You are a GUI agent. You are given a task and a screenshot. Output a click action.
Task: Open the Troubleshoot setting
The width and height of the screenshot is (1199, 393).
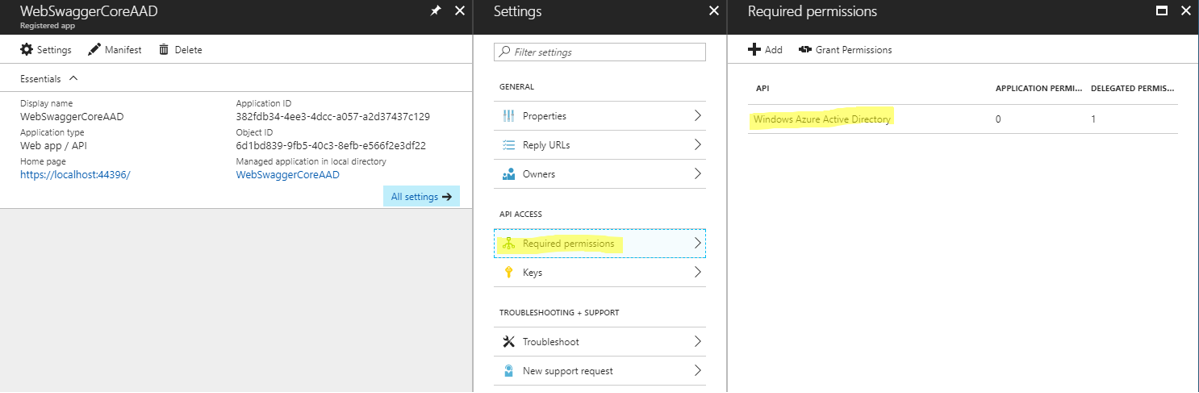coord(600,341)
